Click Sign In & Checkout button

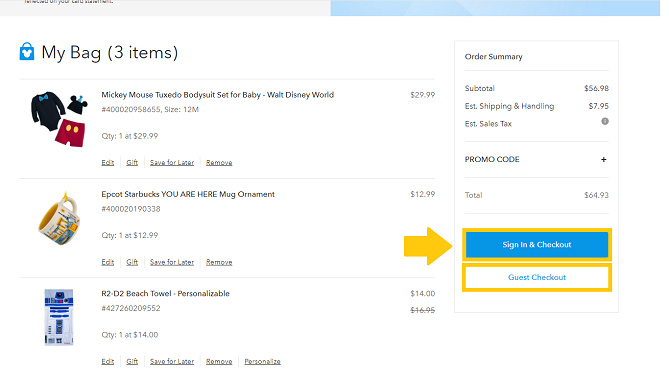point(537,245)
